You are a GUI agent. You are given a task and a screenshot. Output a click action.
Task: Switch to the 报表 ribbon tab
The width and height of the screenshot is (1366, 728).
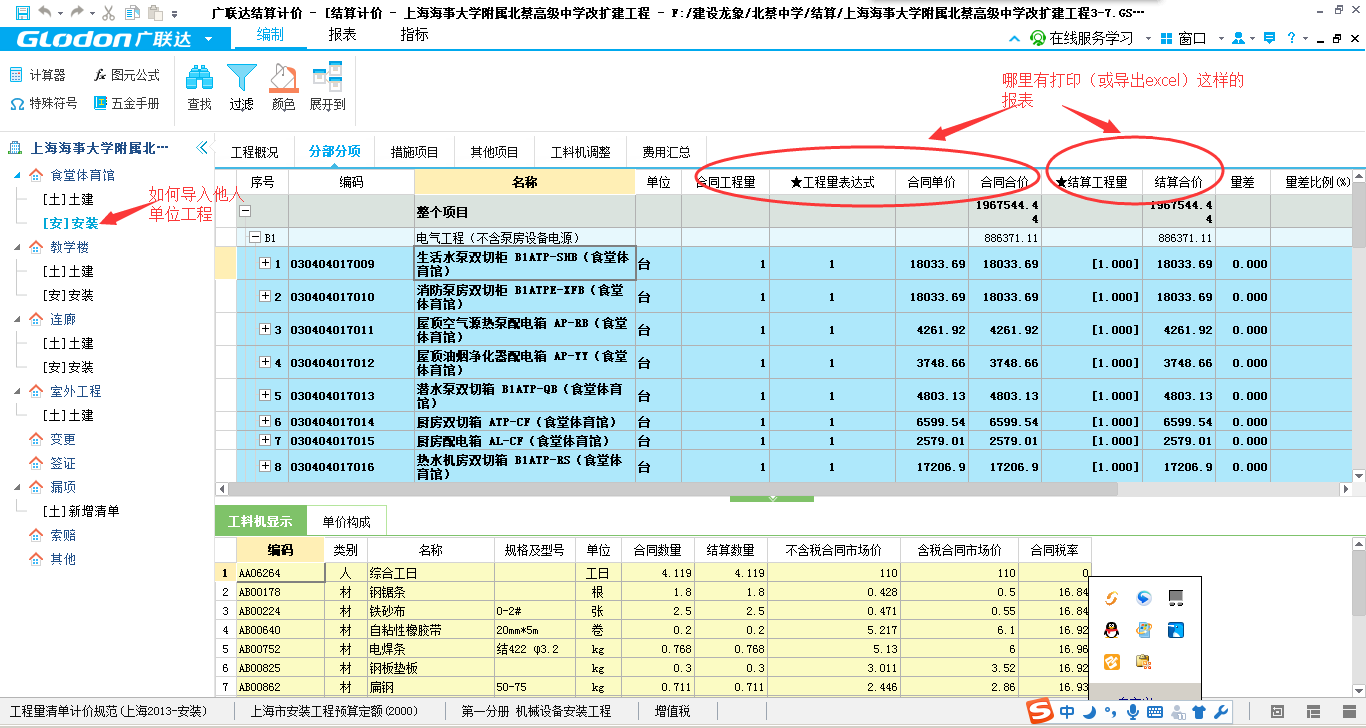pos(343,35)
